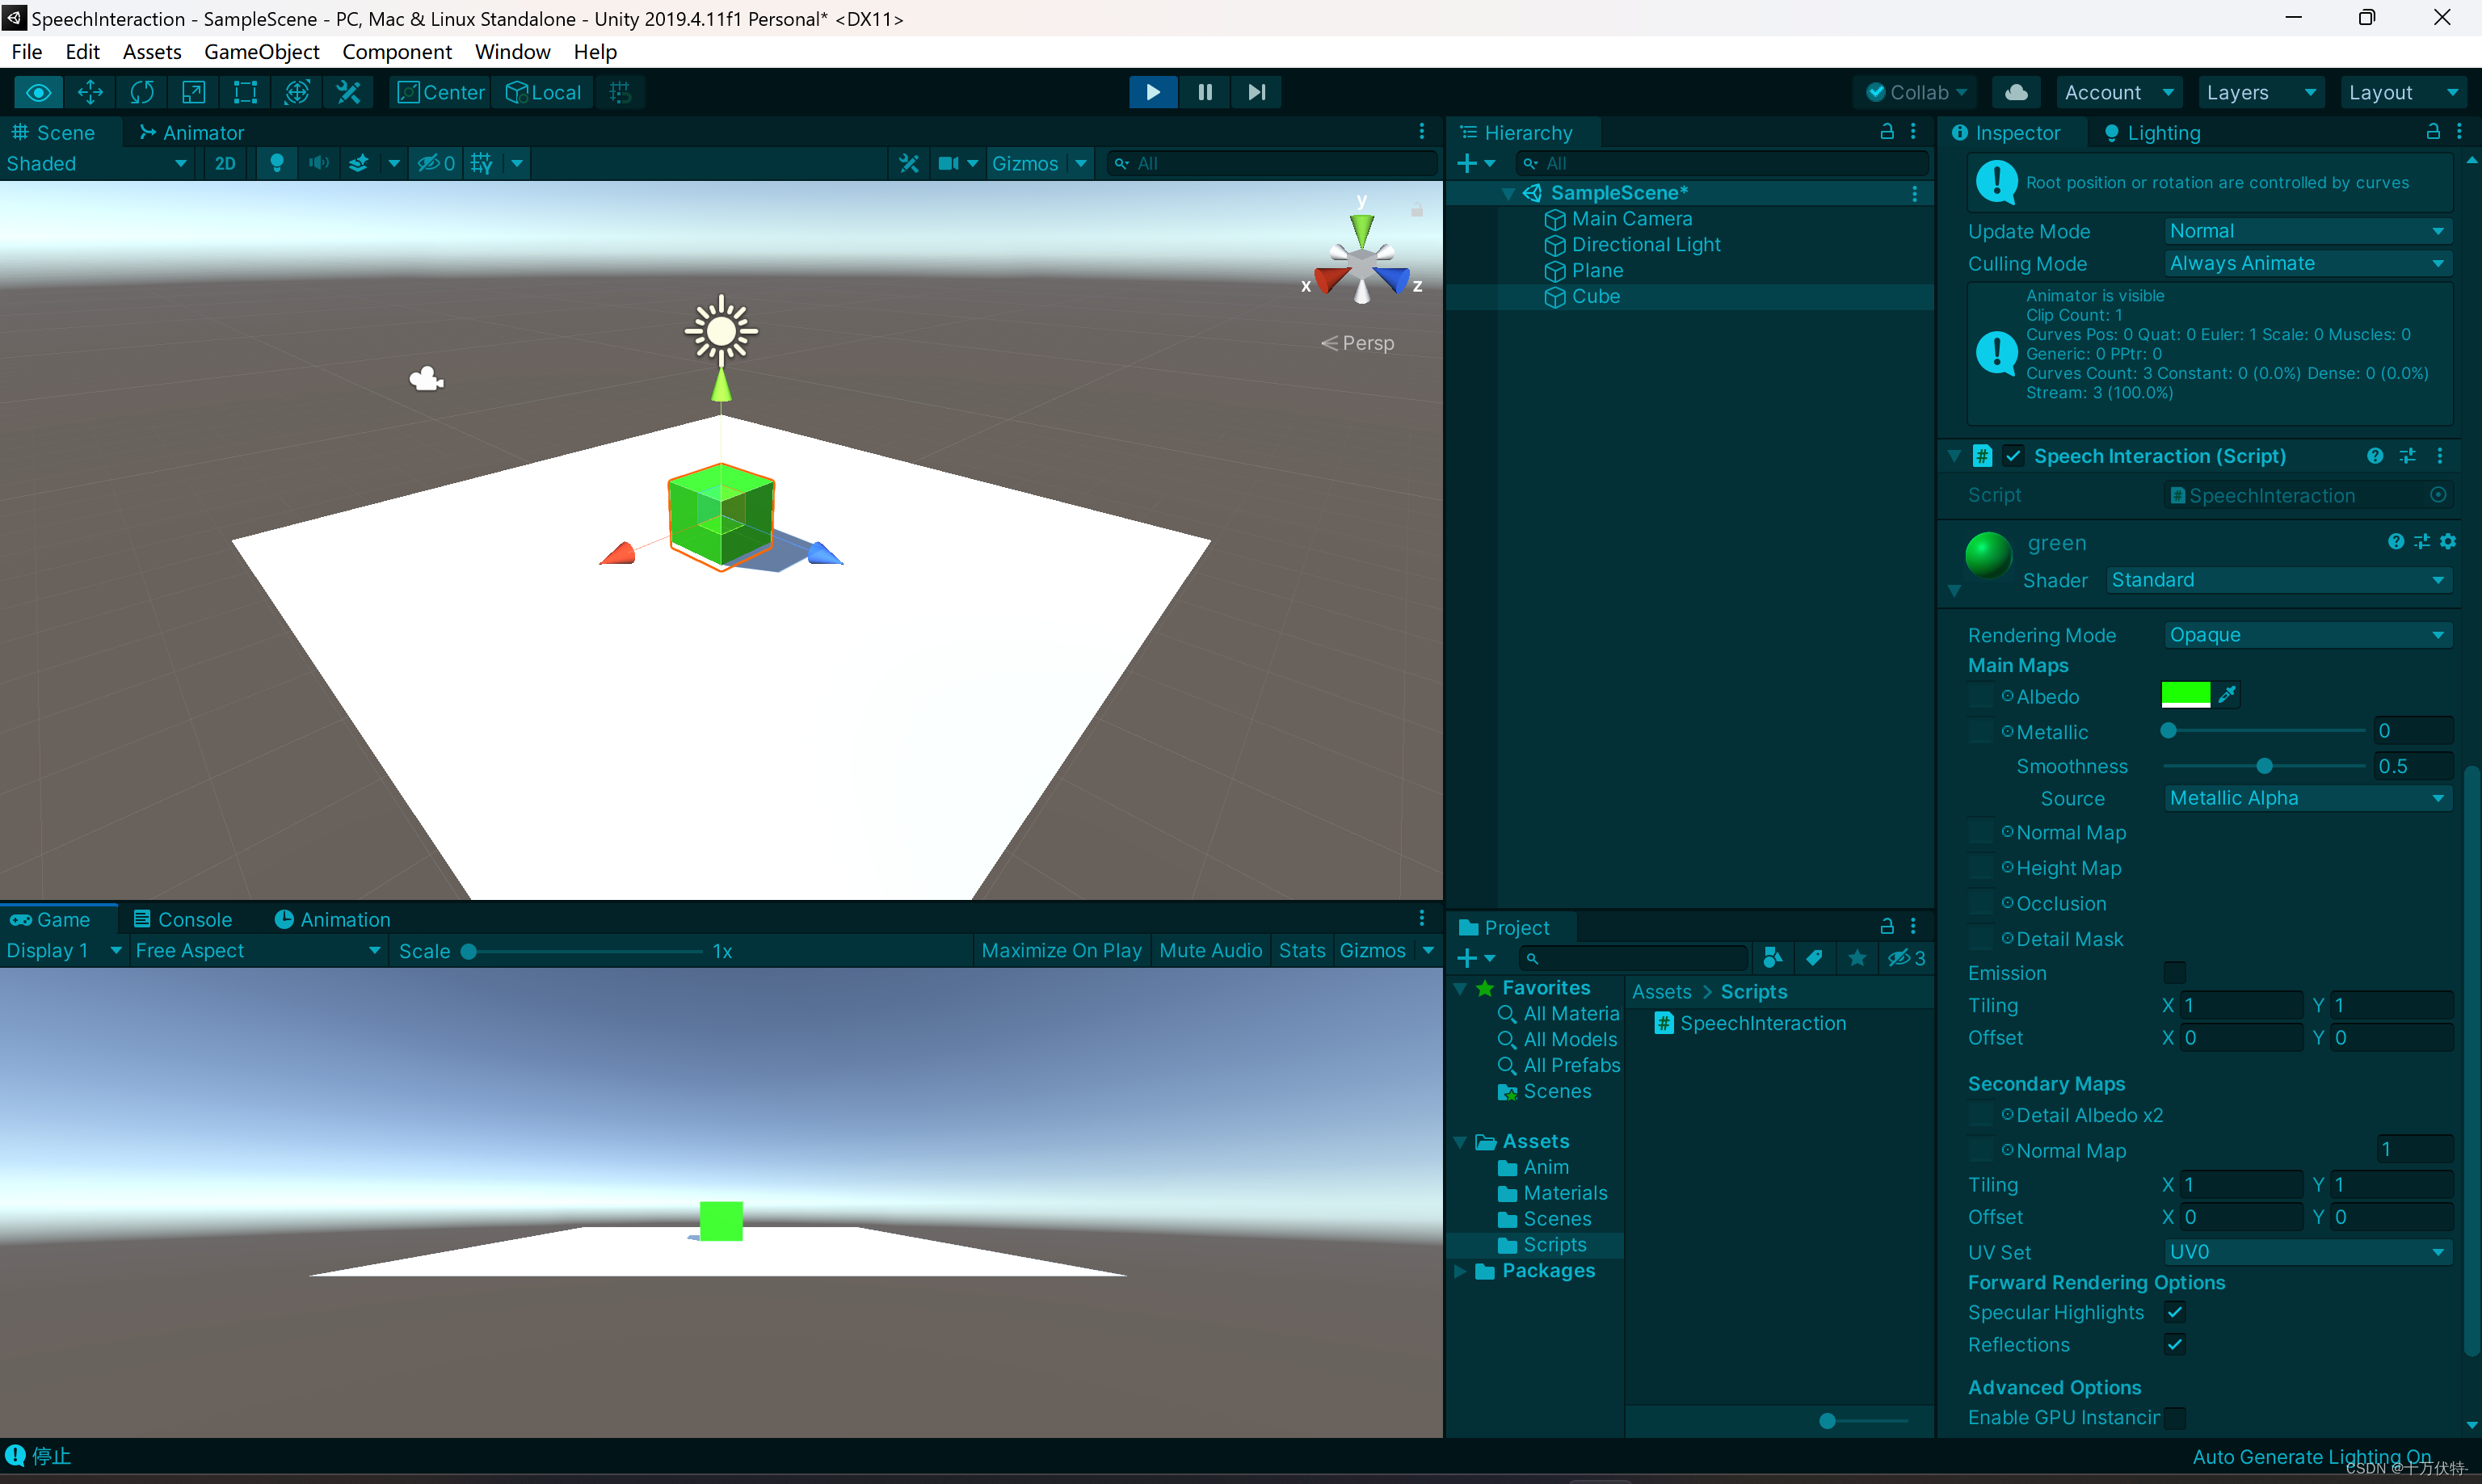
Task: Select the Rotate tool
Action: tap(142, 92)
